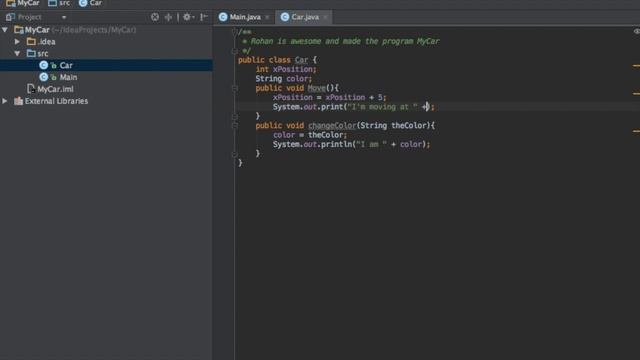Viewport: 640px width, 360px height.
Task: Click the 'color = theColor;' line
Action: (x=310, y=135)
